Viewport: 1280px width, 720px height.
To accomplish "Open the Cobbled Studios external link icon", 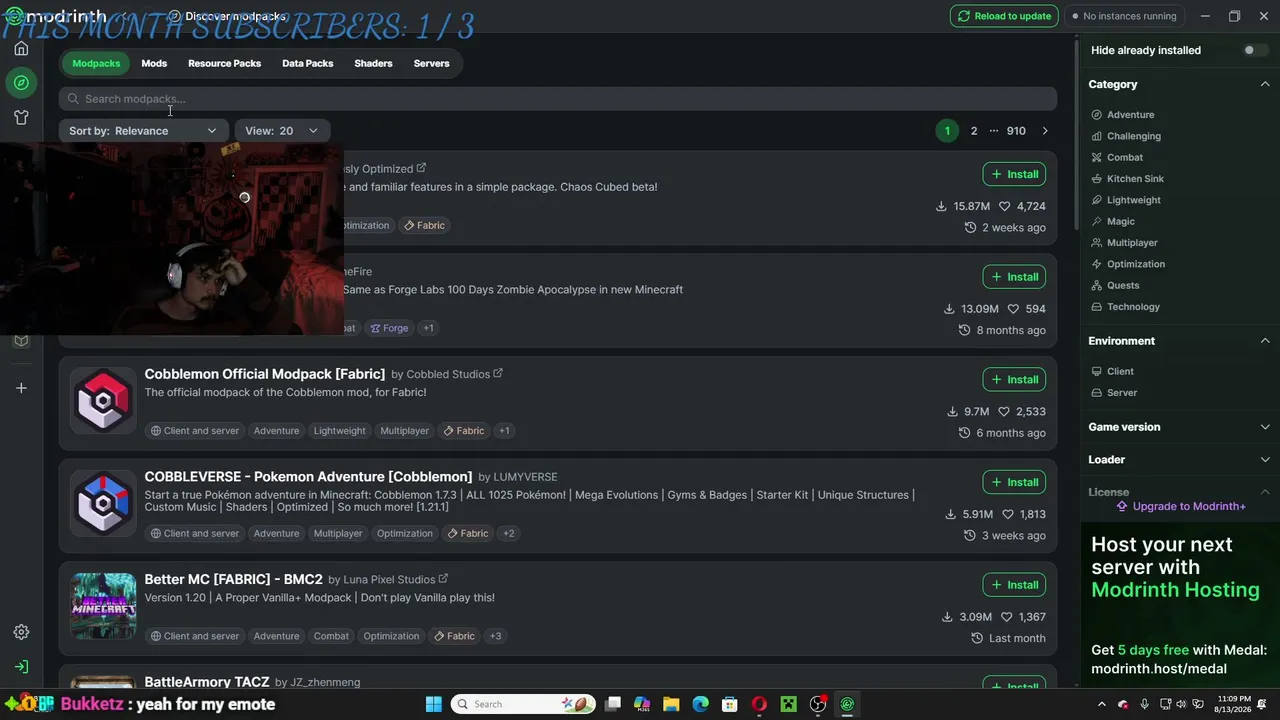I will pos(498,374).
